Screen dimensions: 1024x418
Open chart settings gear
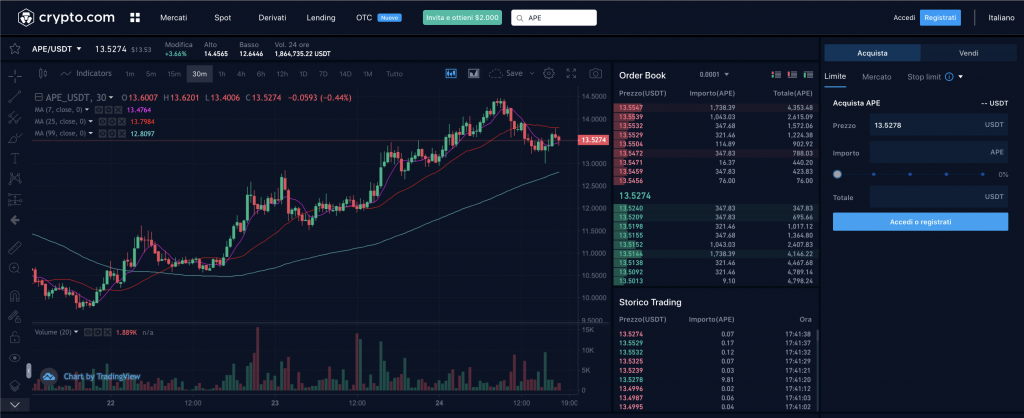pos(549,73)
